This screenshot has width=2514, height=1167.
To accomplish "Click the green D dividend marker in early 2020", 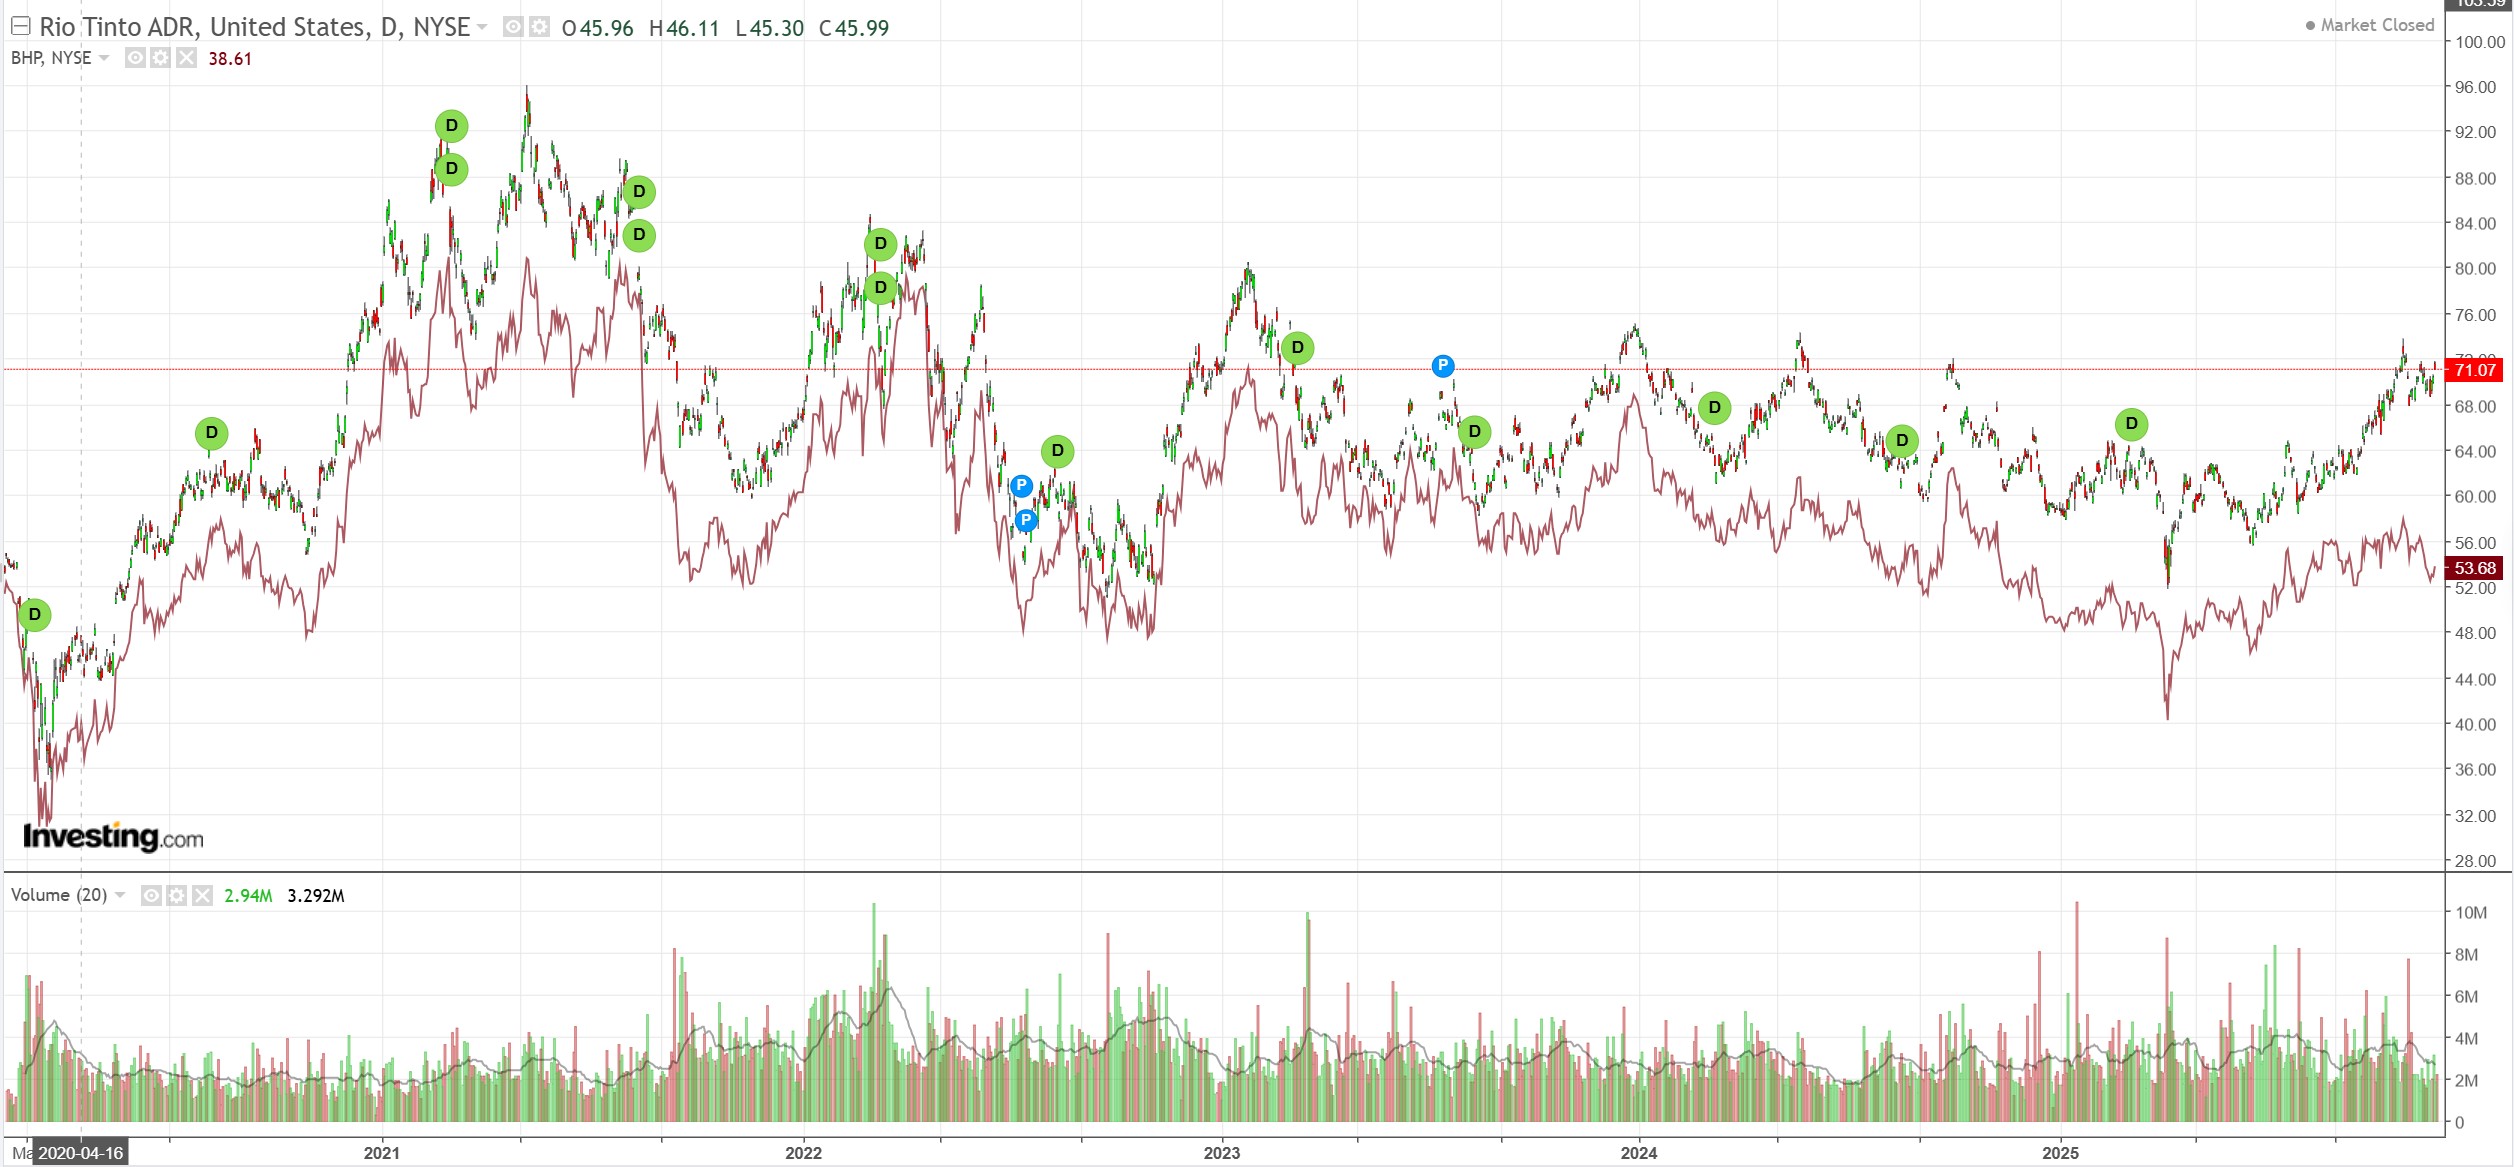I will tap(35, 614).
